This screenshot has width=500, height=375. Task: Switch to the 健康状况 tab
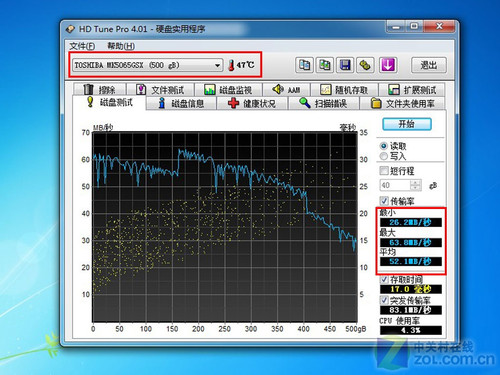(252, 103)
